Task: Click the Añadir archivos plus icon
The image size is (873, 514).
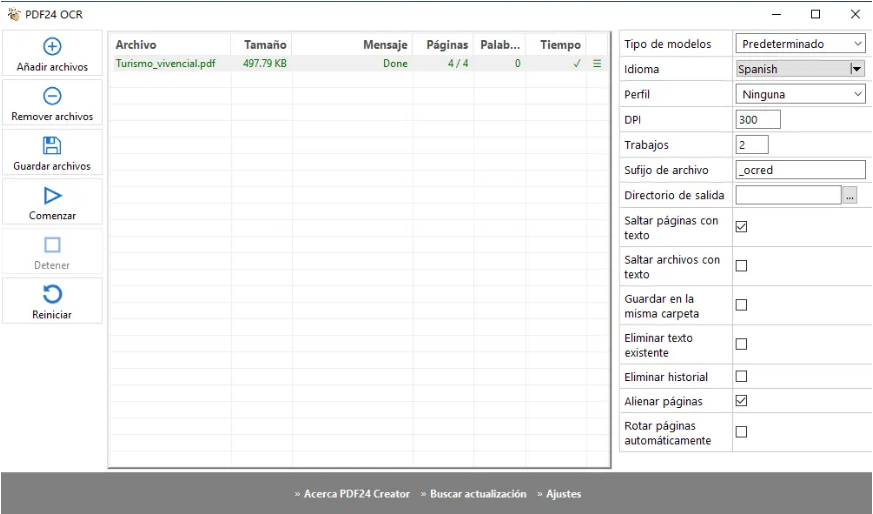Action: pos(52,46)
